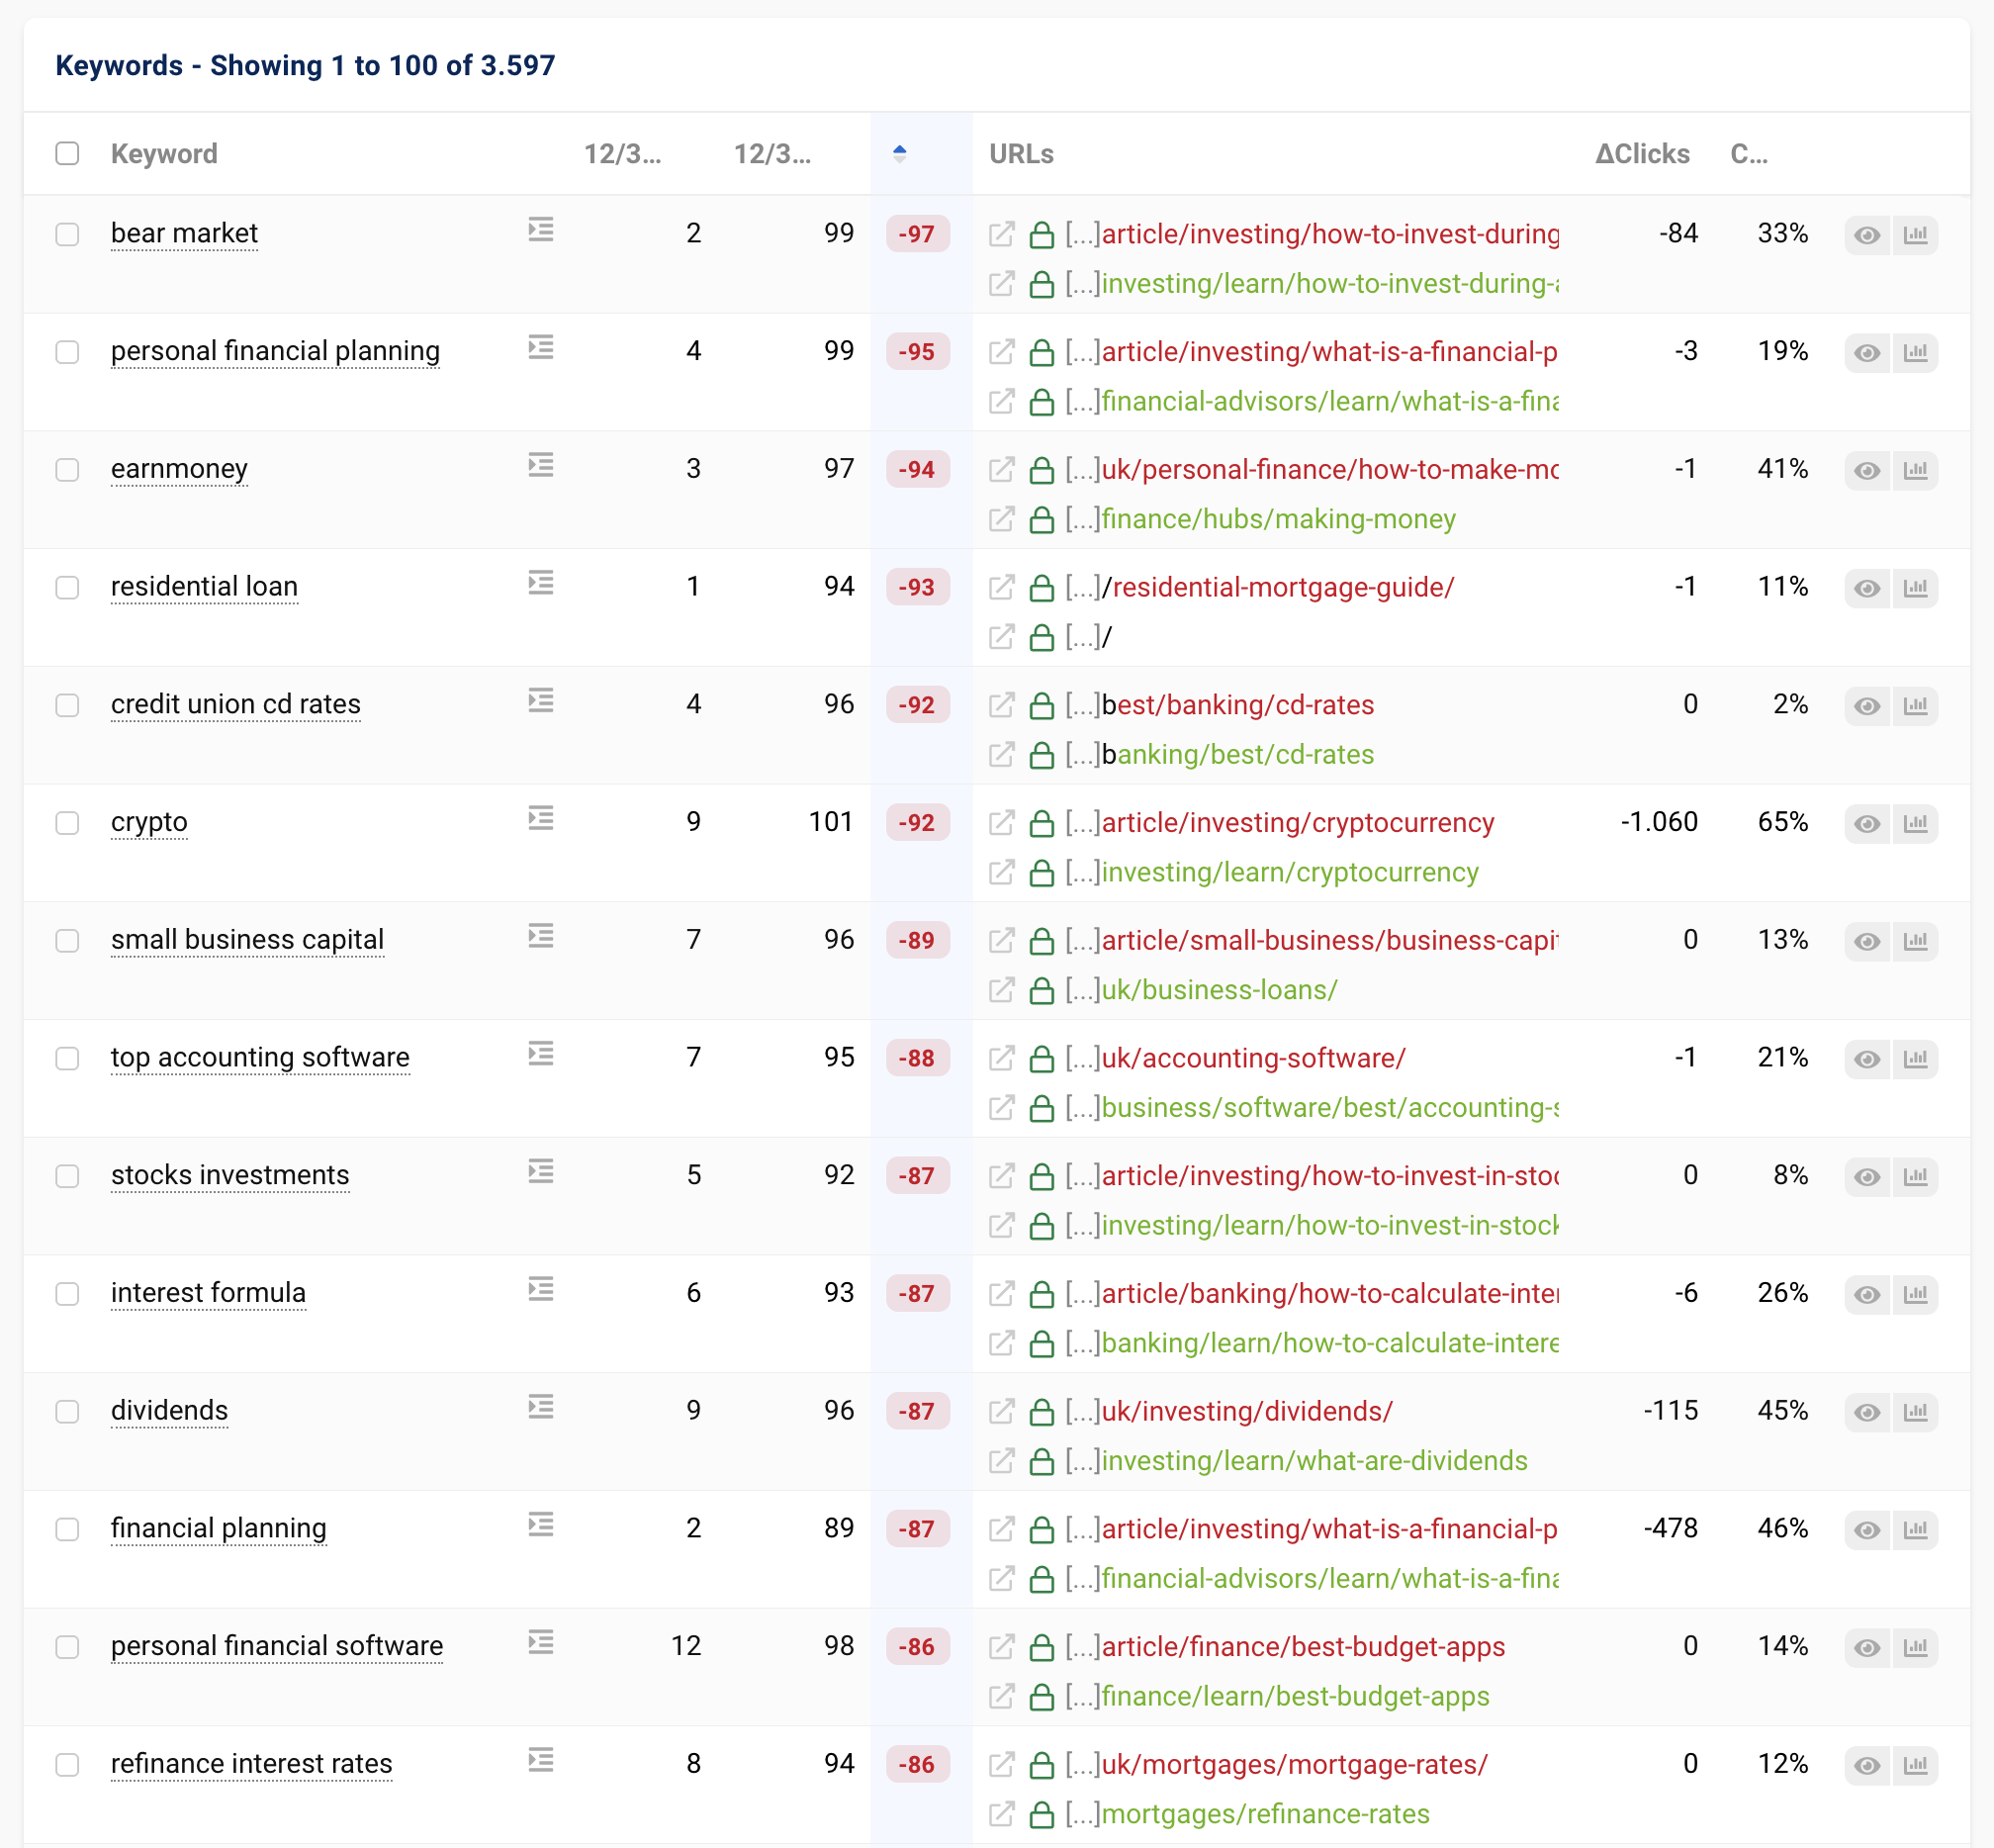
Task: Select the stocks investments row checkbox
Action: click(67, 1176)
